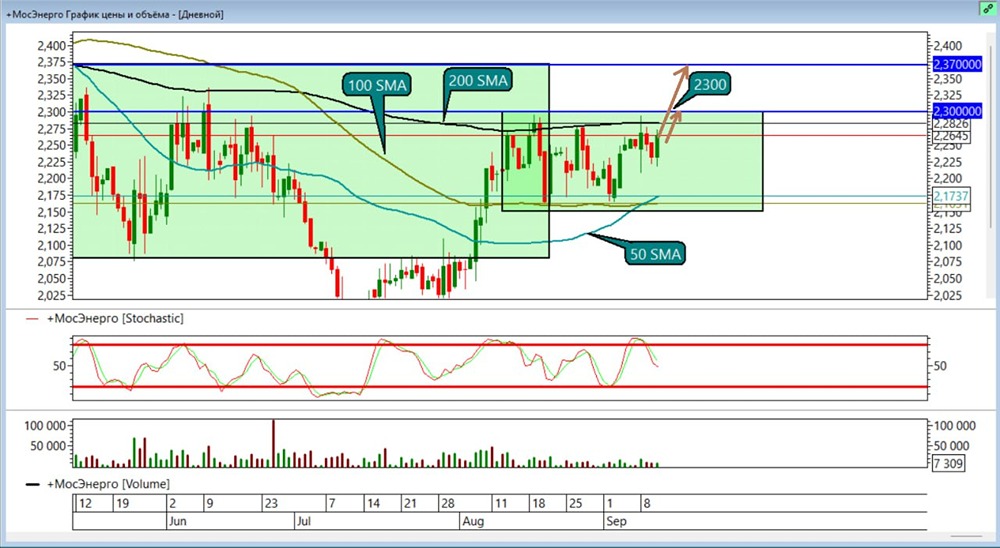Click the 'Sep' month label
Viewport: 1000px width, 548px height.
pyautogui.click(x=616, y=521)
